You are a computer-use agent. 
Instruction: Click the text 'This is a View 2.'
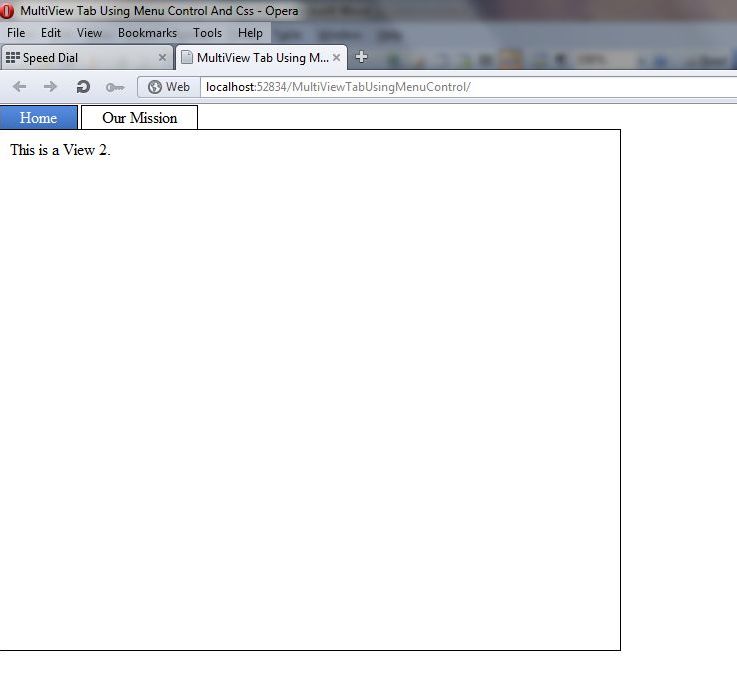60,150
